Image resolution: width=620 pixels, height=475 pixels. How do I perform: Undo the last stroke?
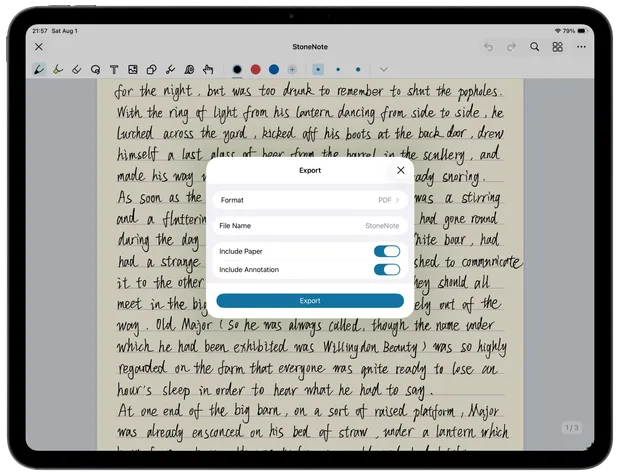[489, 47]
